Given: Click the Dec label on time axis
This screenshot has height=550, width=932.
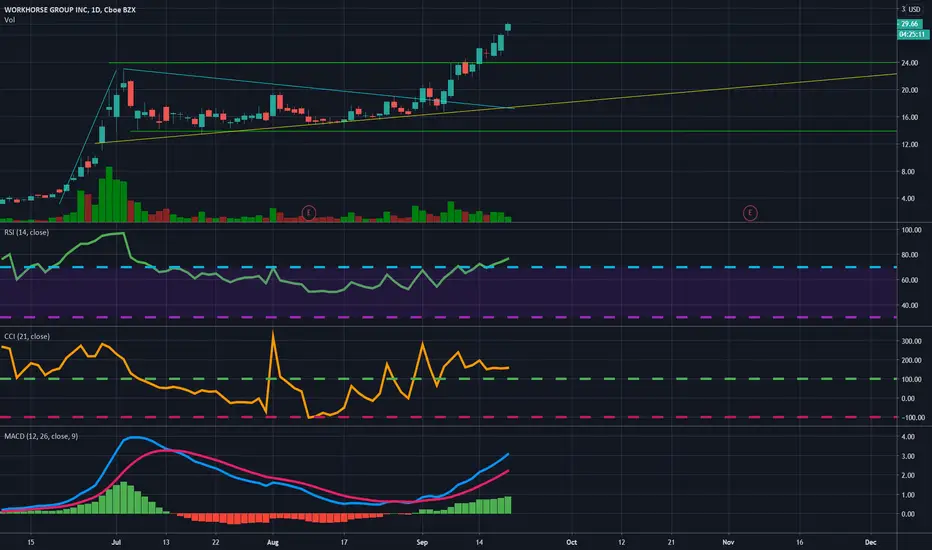Looking at the screenshot, I should pyautogui.click(x=870, y=542).
